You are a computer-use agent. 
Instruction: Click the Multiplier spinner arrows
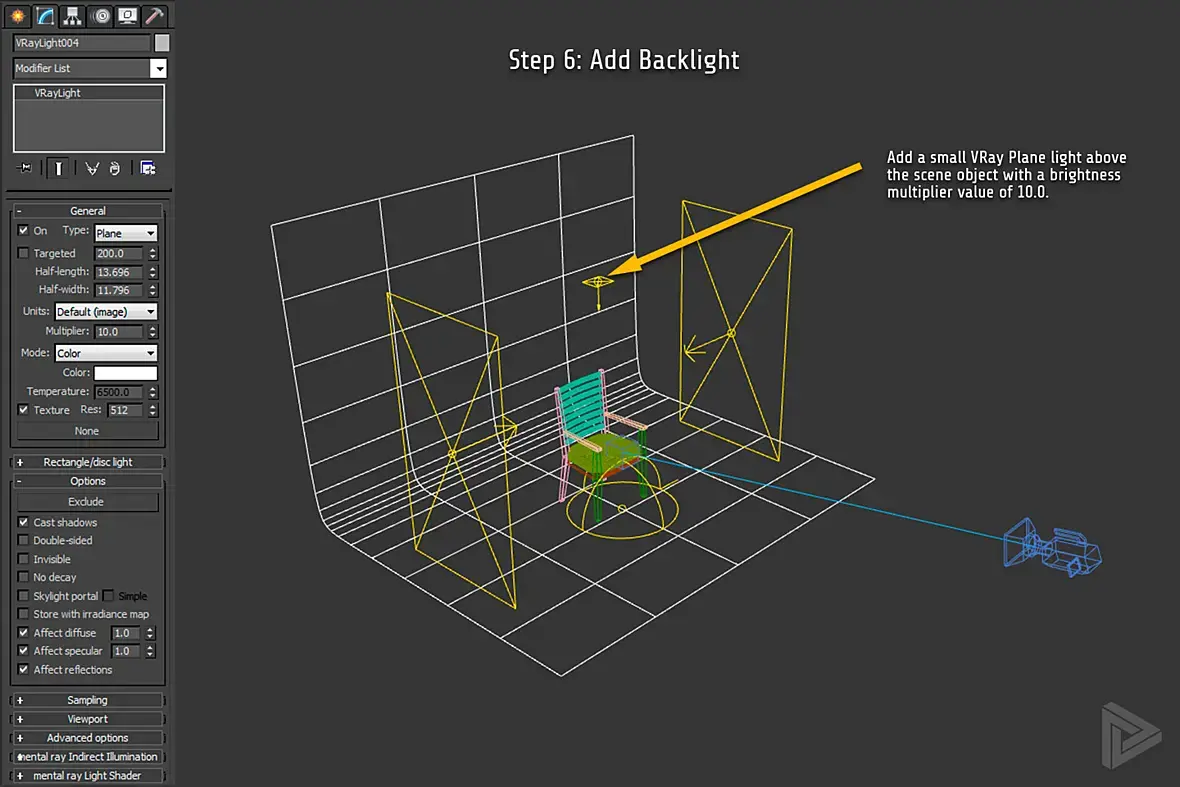click(152, 332)
